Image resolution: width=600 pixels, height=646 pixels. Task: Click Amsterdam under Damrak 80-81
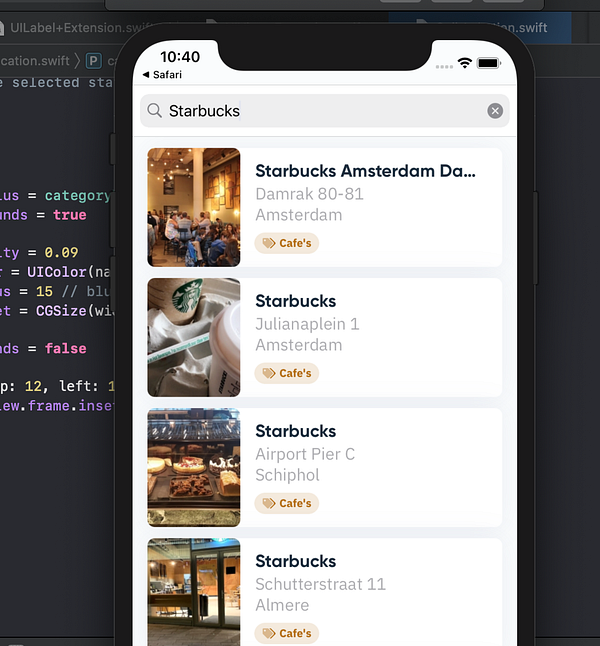point(299,215)
